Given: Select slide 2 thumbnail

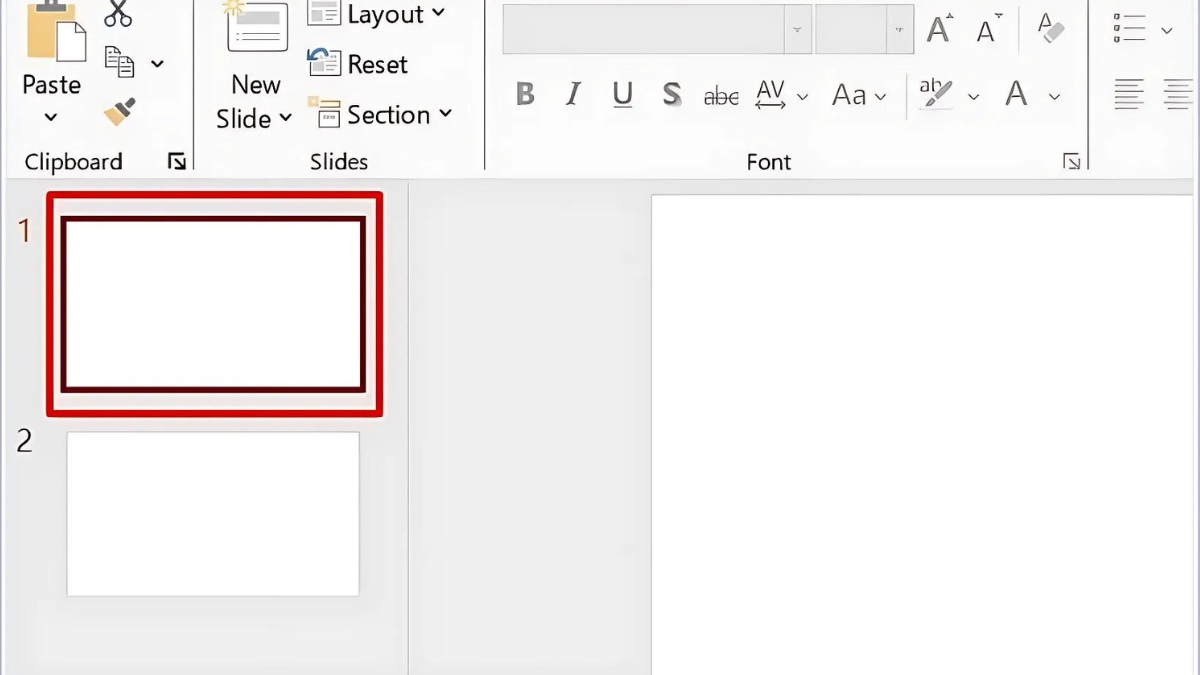Looking at the screenshot, I should click(x=213, y=514).
